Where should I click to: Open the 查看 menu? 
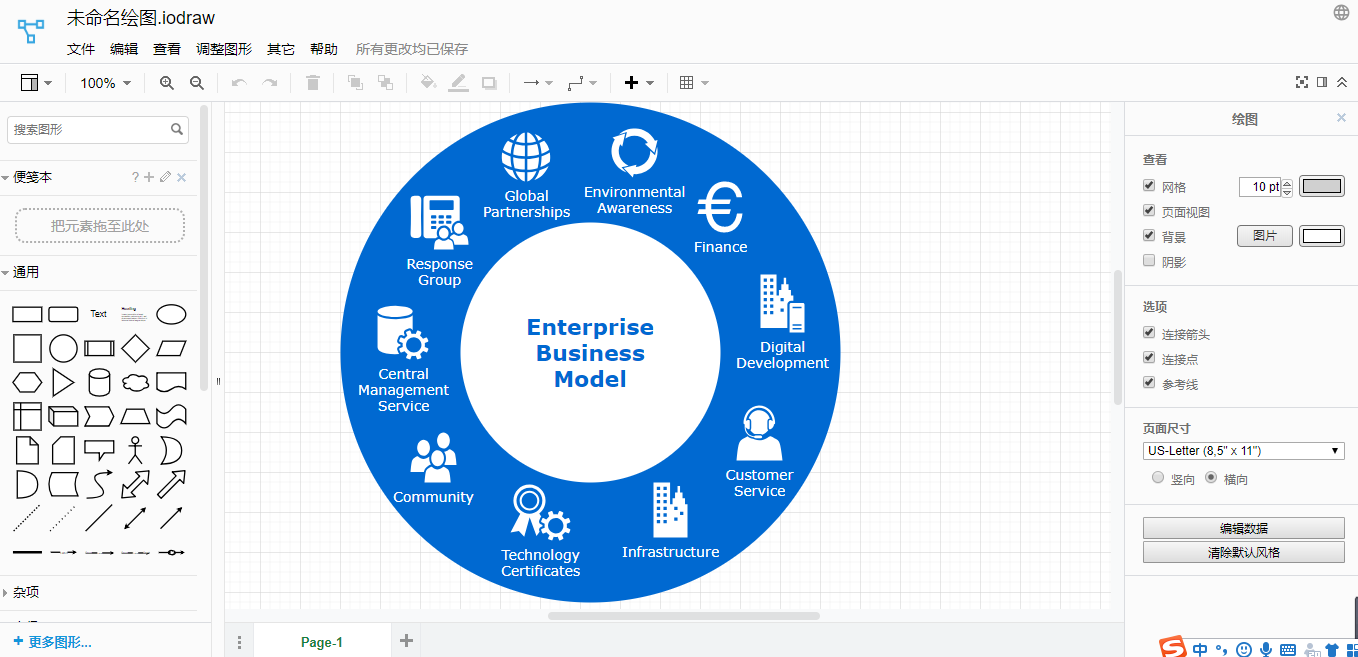[167, 49]
